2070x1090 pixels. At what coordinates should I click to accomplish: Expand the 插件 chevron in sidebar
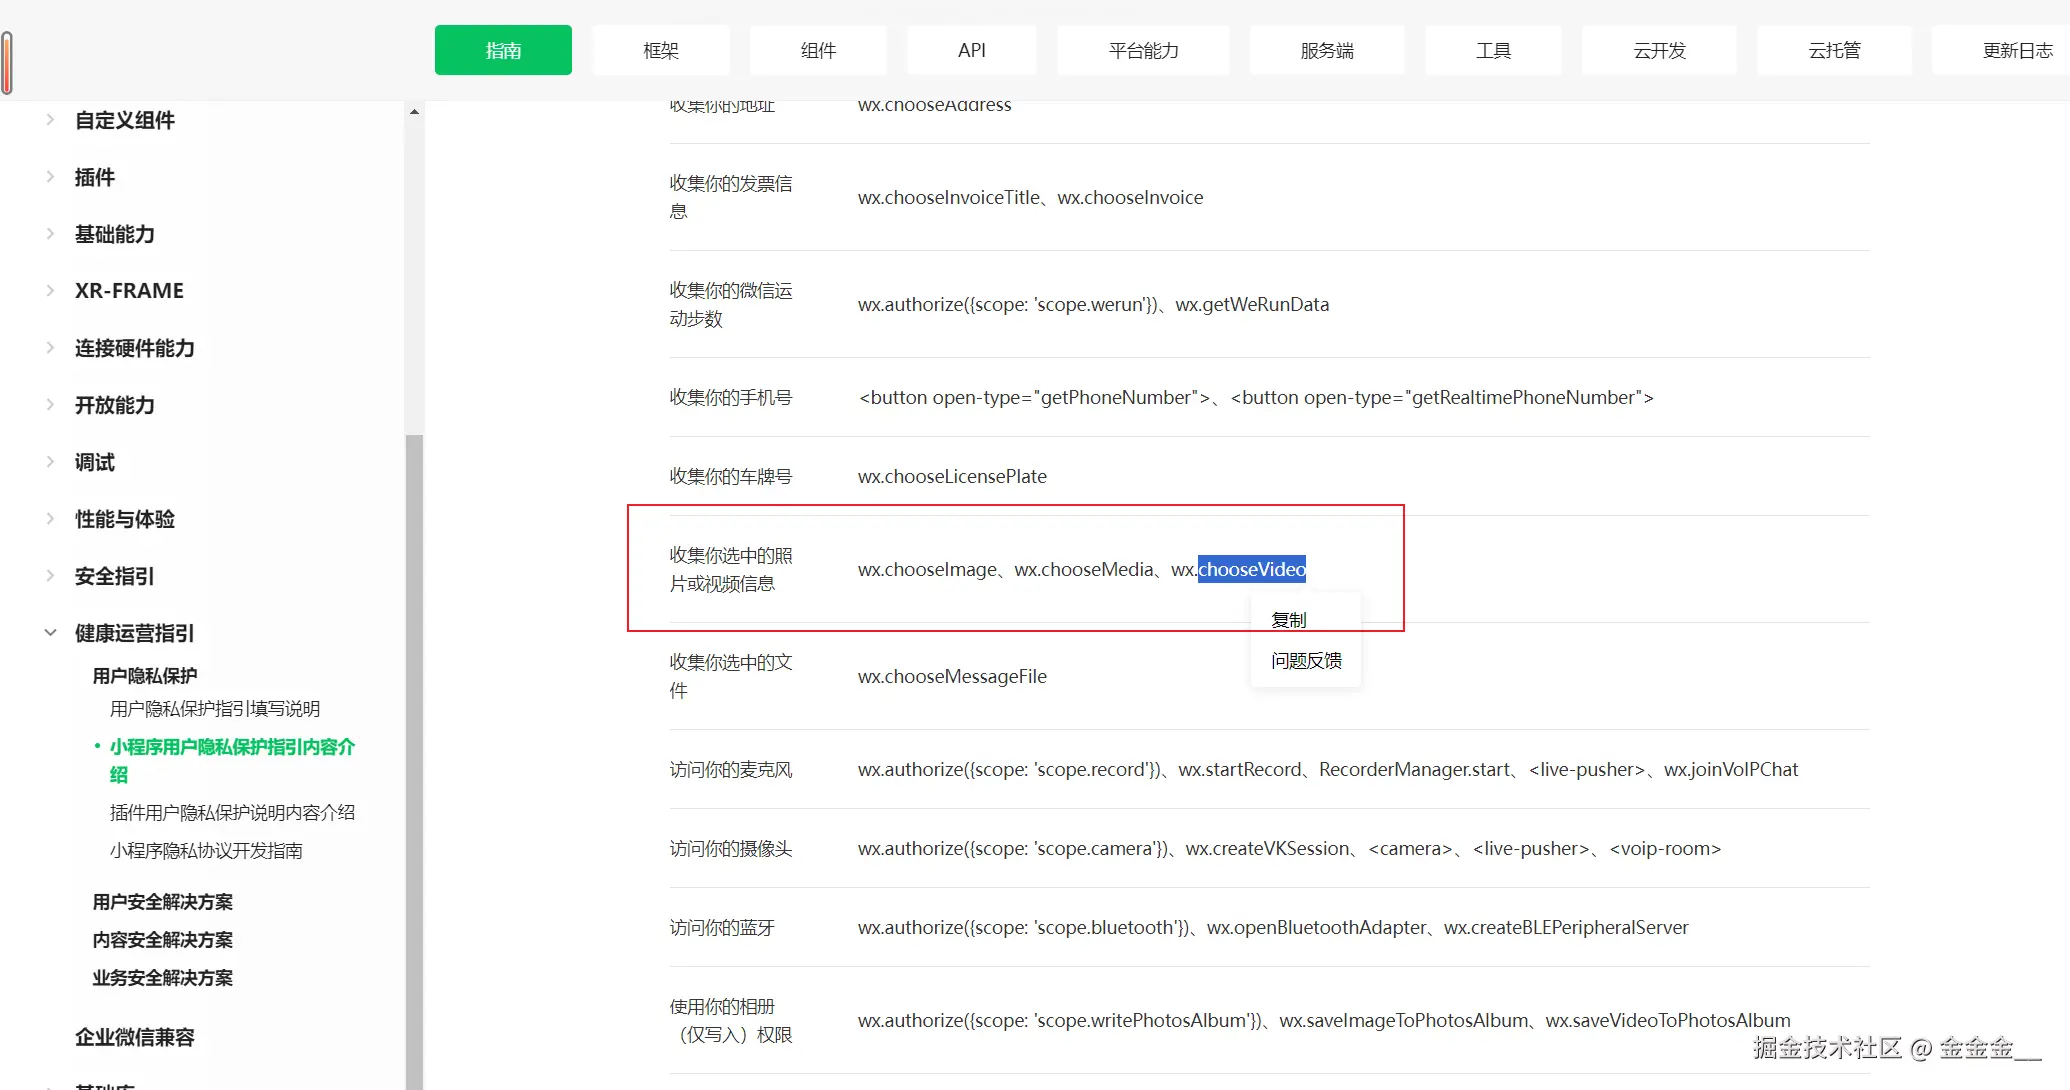[x=50, y=177]
